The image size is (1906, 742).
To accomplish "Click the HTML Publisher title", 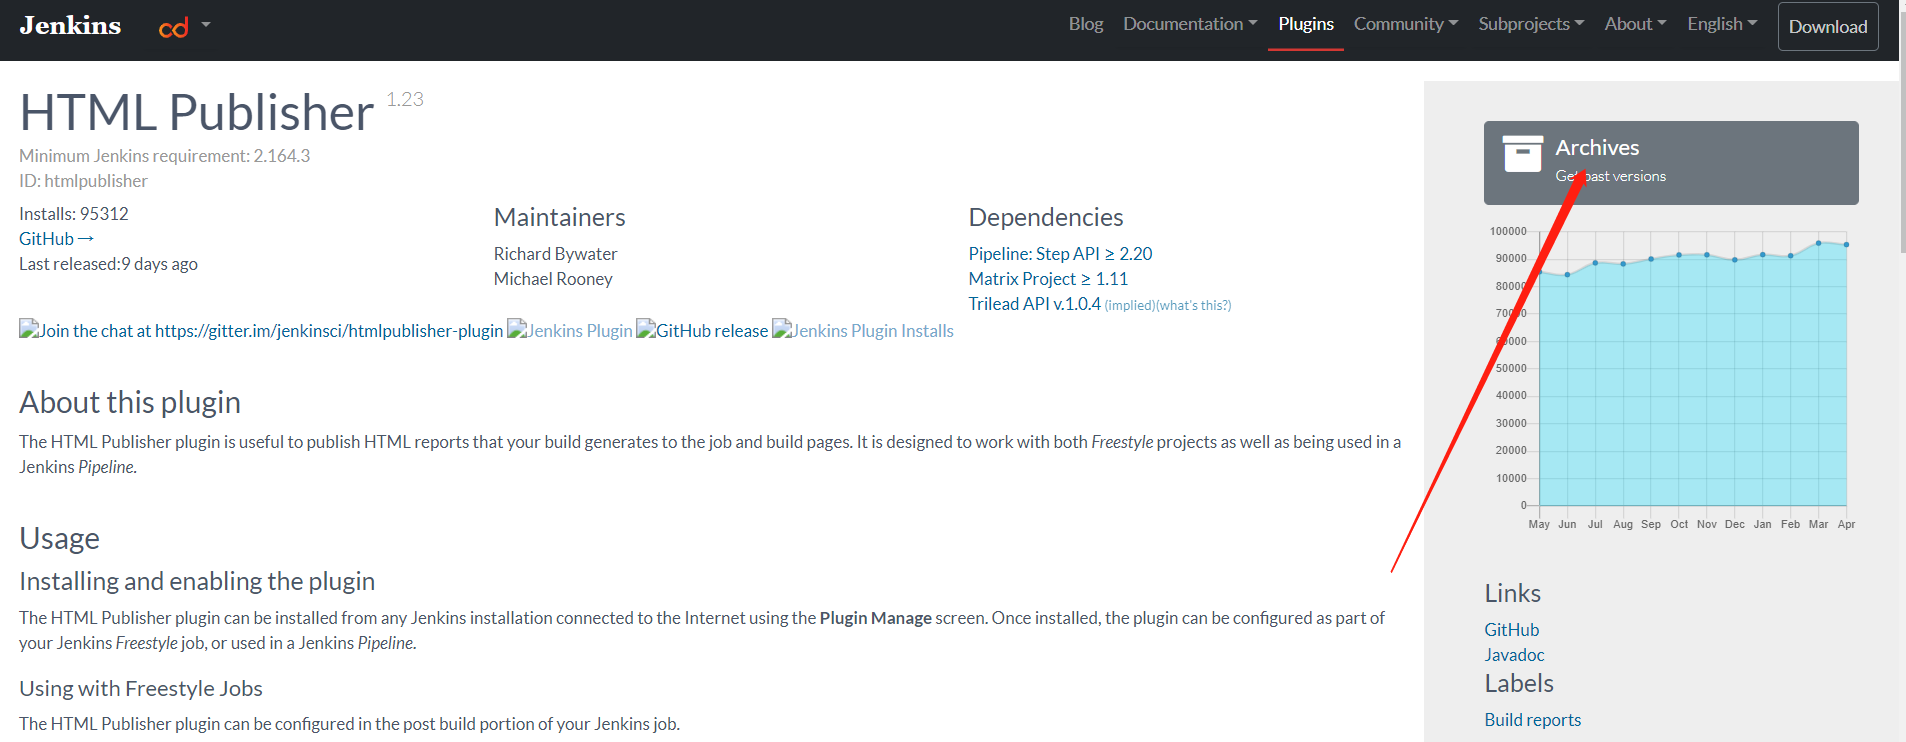I will tap(197, 112).
